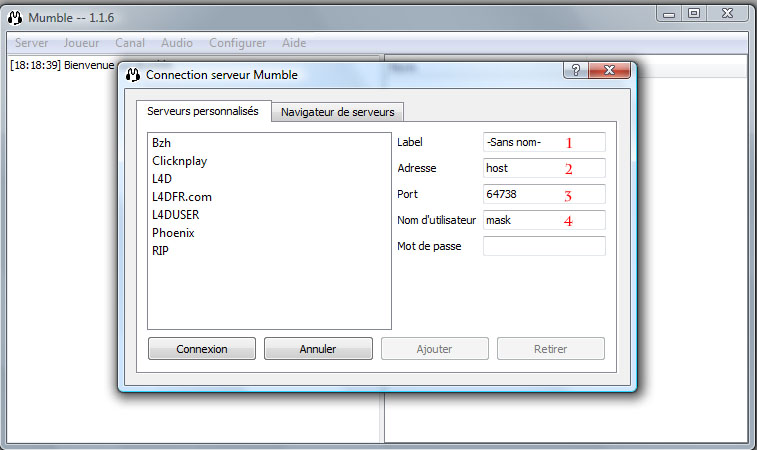Click the greyed Retirer button
Viewport: 757px width, 450px height.
551,349
